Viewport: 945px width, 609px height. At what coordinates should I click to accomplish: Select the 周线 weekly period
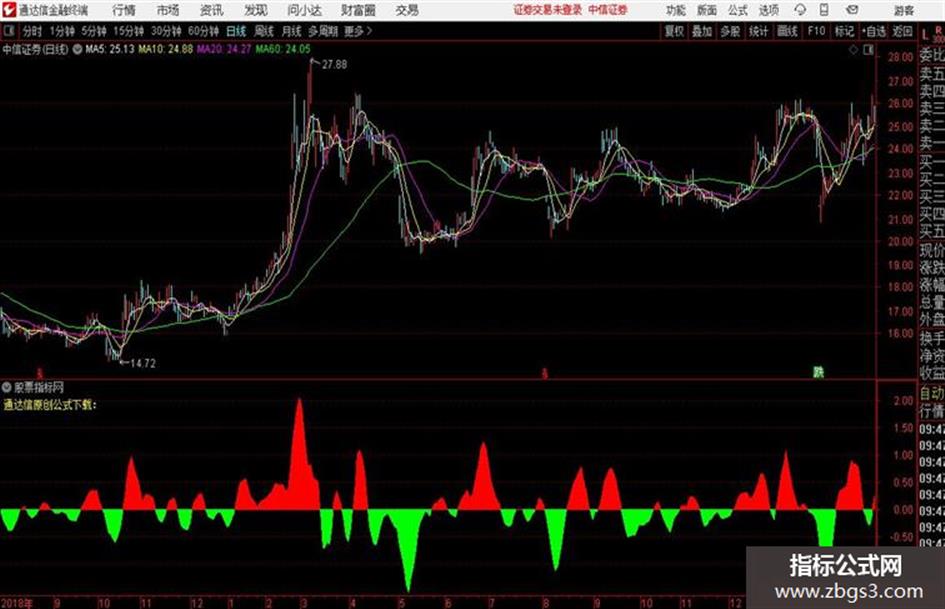tap(264, 31)
